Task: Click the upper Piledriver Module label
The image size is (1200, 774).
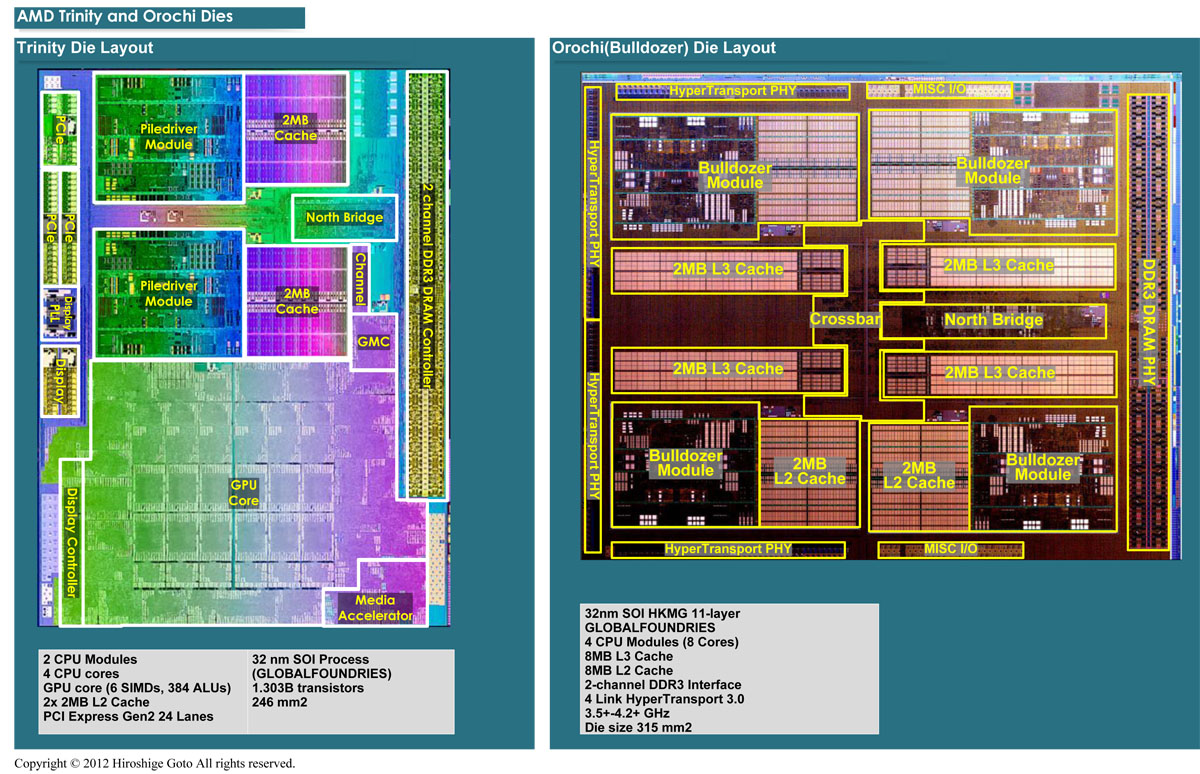Action: 166,137
